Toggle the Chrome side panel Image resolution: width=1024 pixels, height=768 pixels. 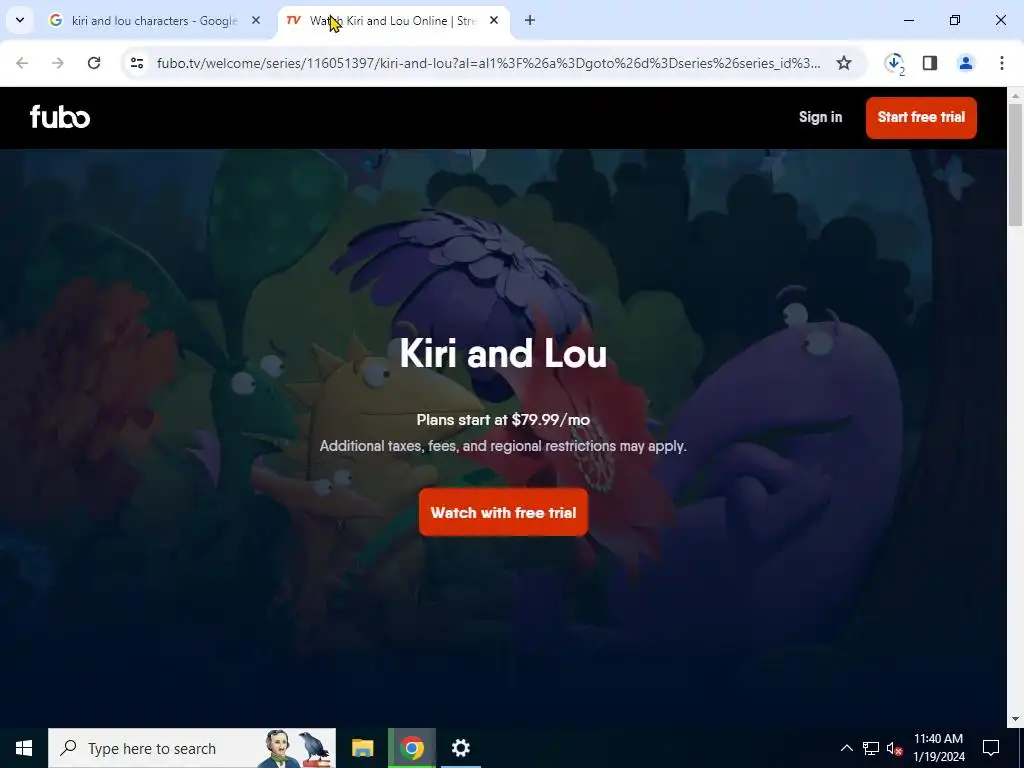coord(930,63)
